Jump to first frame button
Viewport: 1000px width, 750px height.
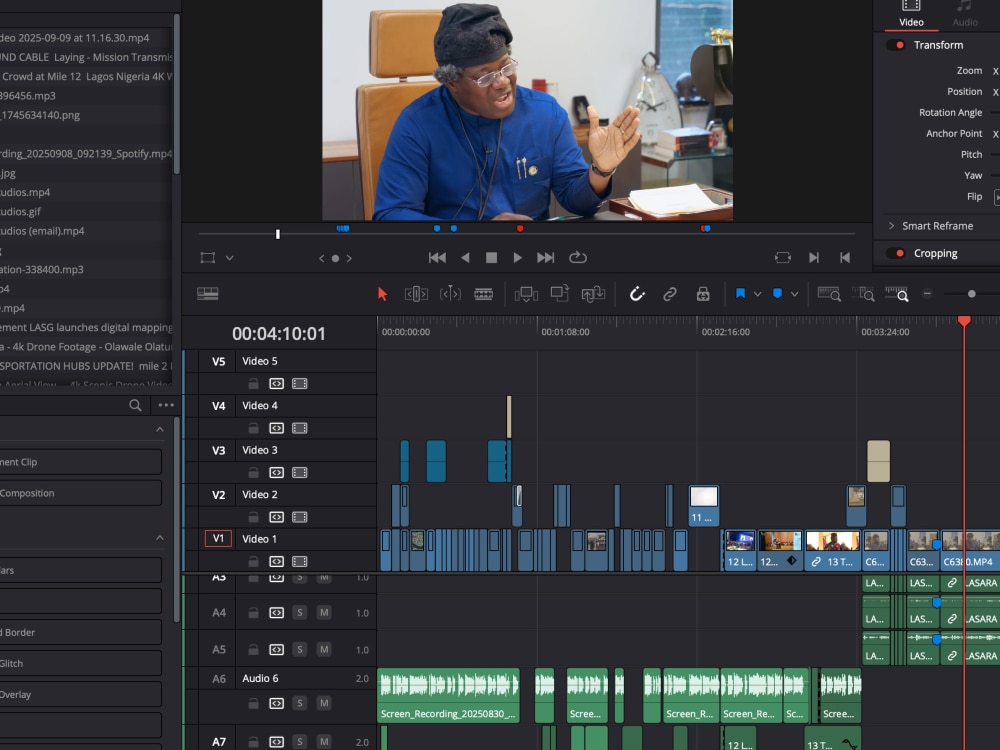437,258
